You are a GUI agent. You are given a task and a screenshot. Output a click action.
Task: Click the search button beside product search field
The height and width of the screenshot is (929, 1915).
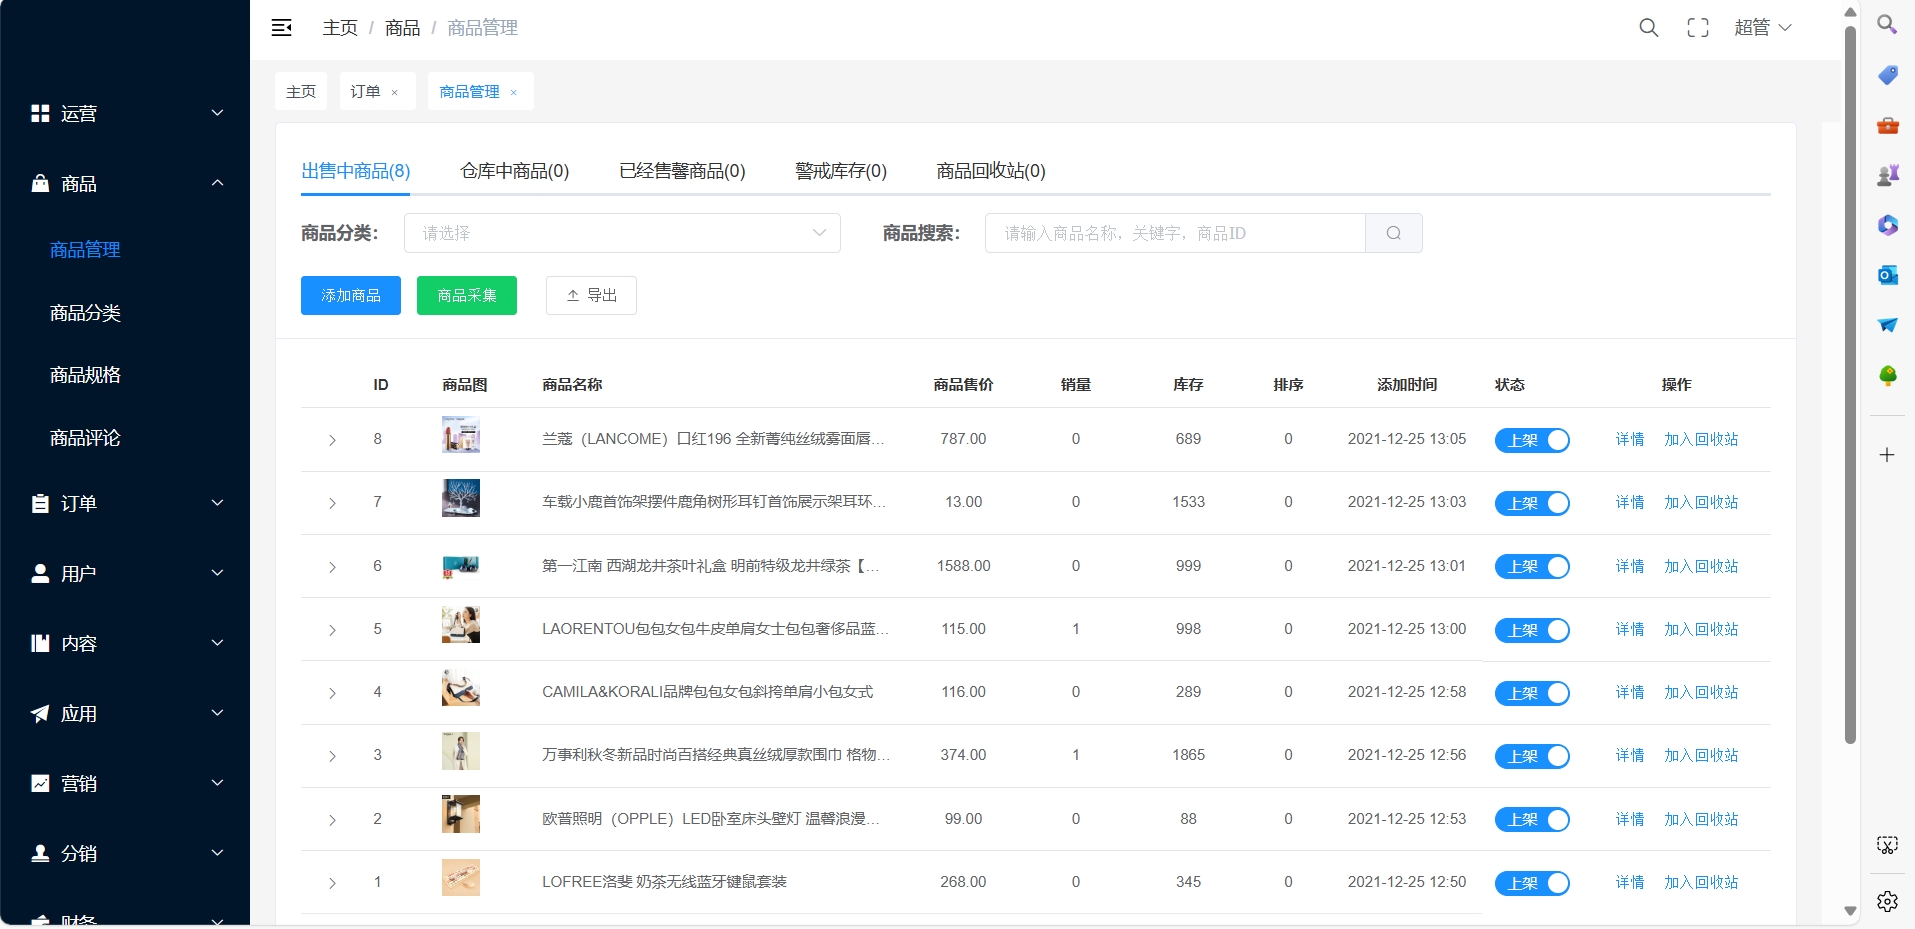point(1394,233)
